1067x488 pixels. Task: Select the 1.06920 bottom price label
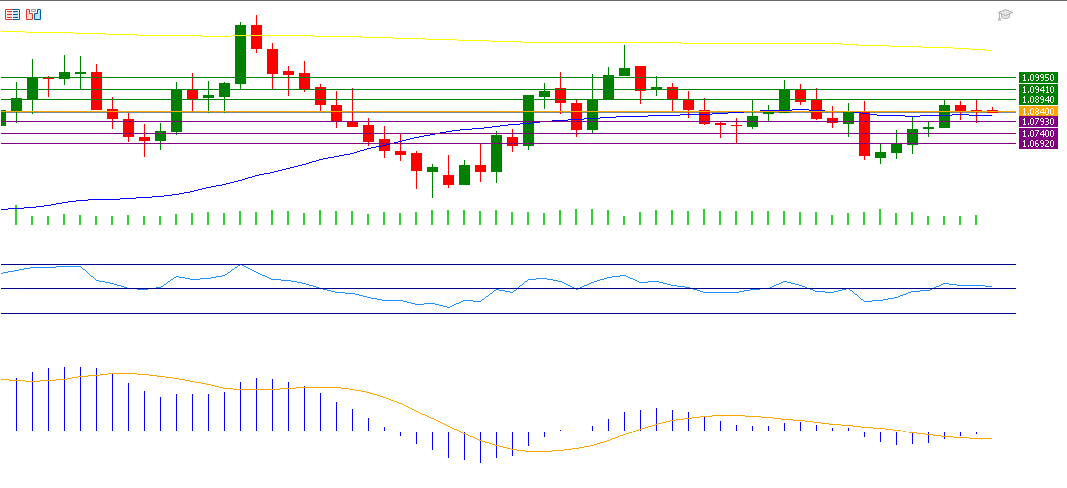(x=1037, y=143)
